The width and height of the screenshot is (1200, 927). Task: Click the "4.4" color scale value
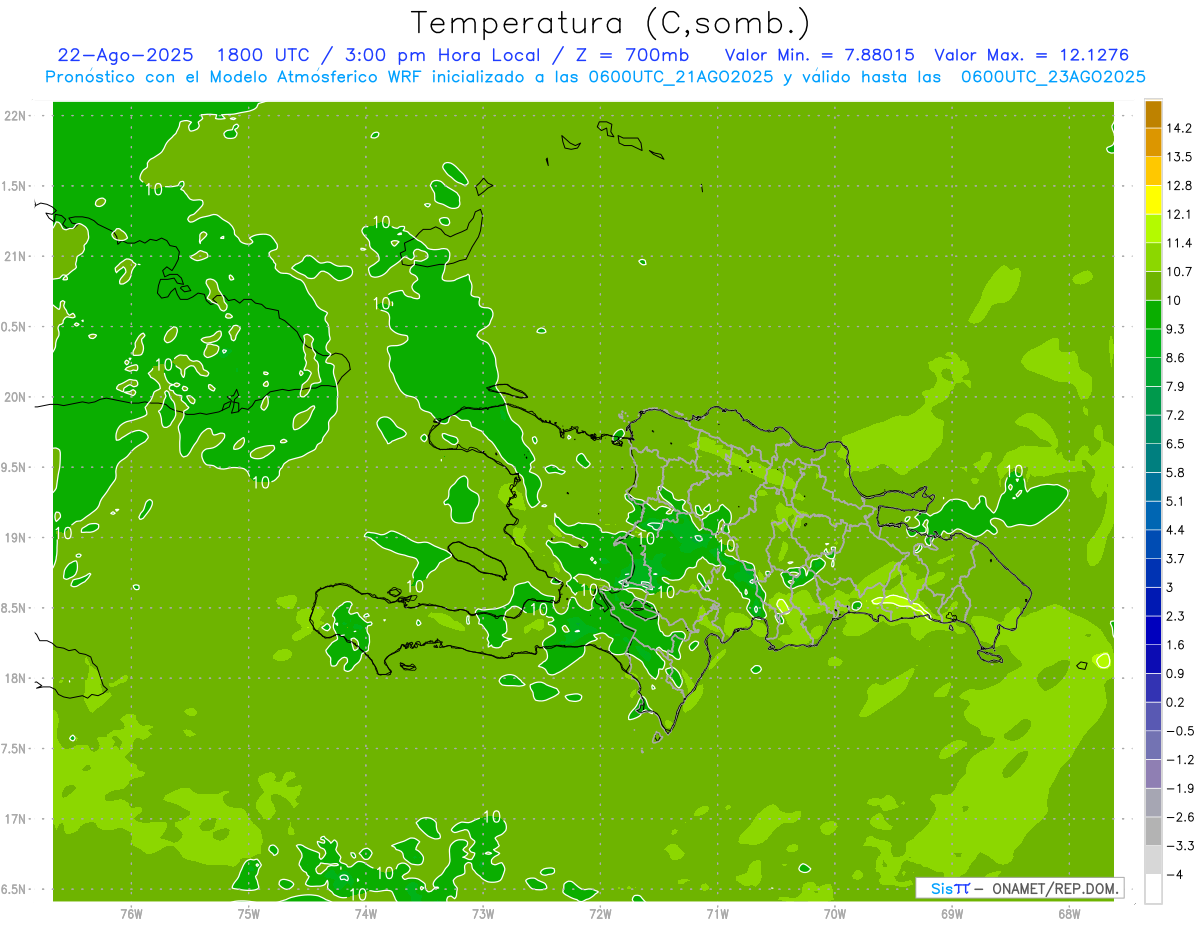tap(1176, 530)
